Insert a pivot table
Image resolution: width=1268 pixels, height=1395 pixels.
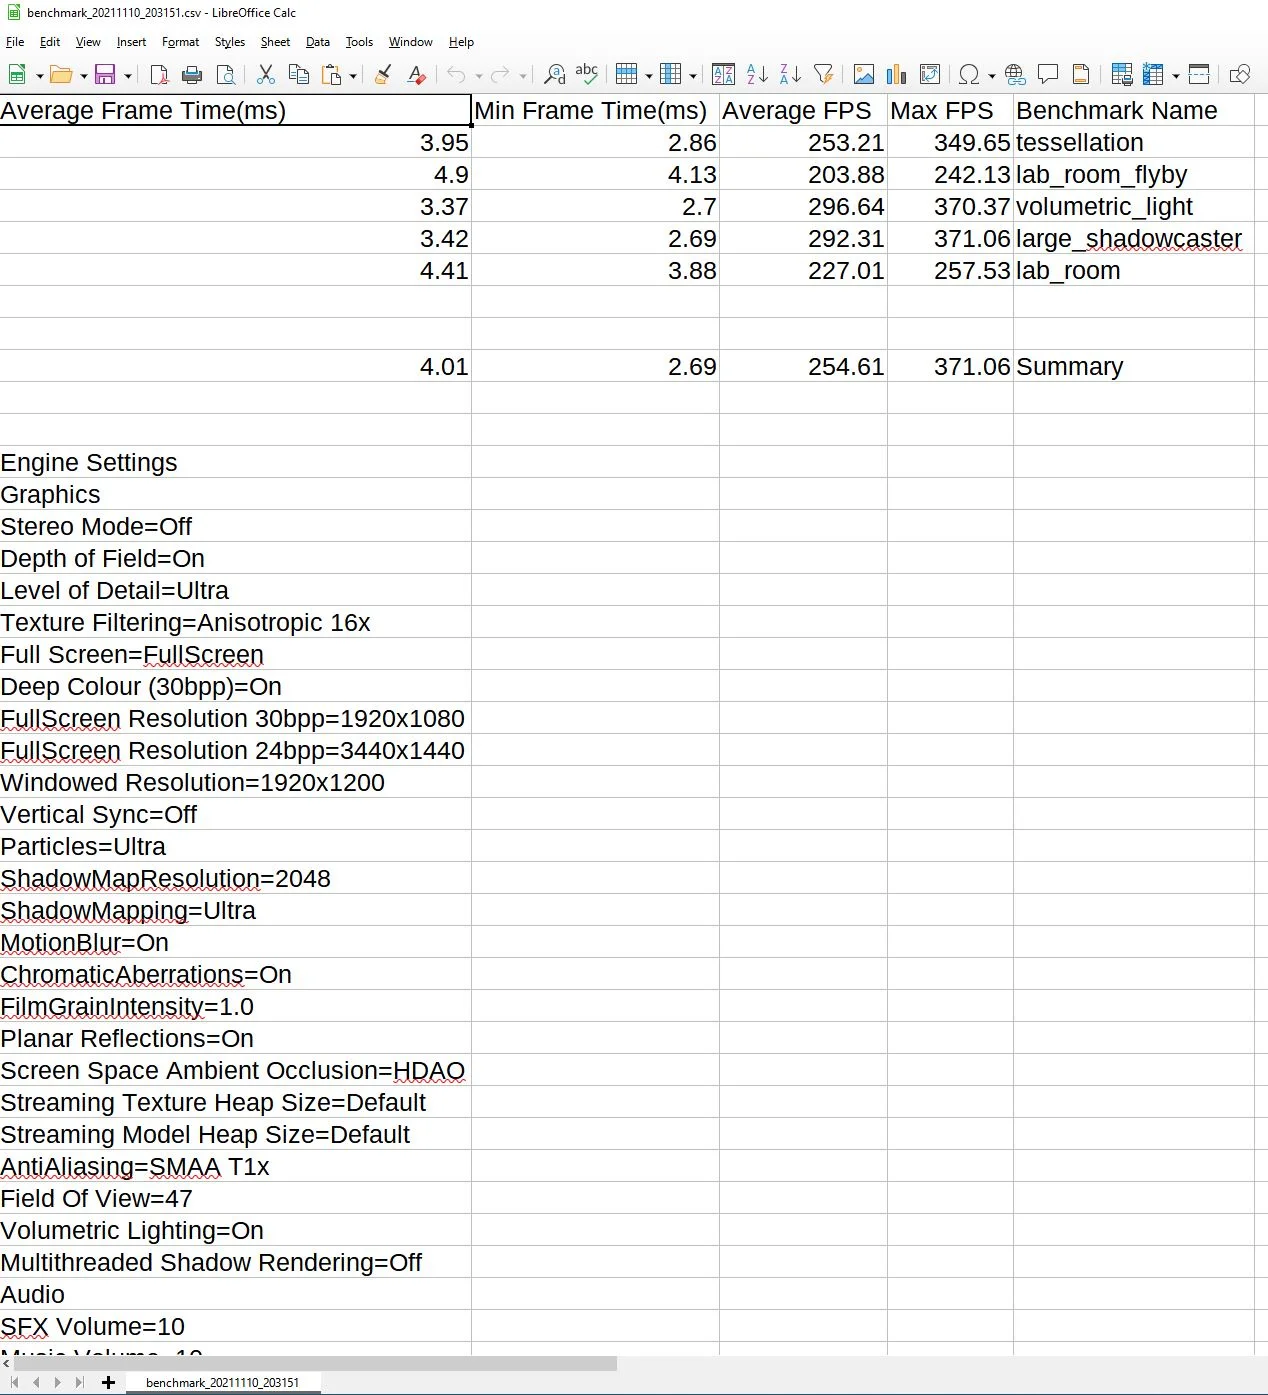(930, 75)
